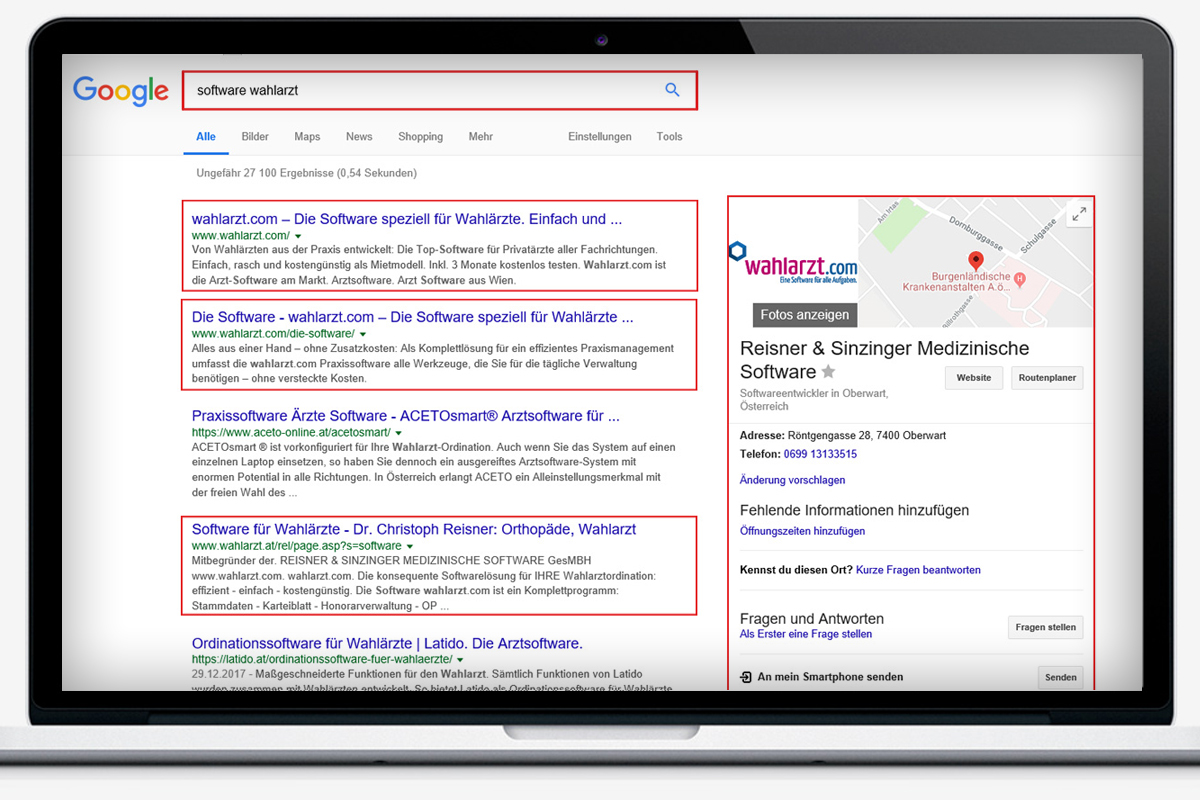The image size is (1200, 800).
Task: Click the 'Fragen und Antworten' heading
Action: 812,619
